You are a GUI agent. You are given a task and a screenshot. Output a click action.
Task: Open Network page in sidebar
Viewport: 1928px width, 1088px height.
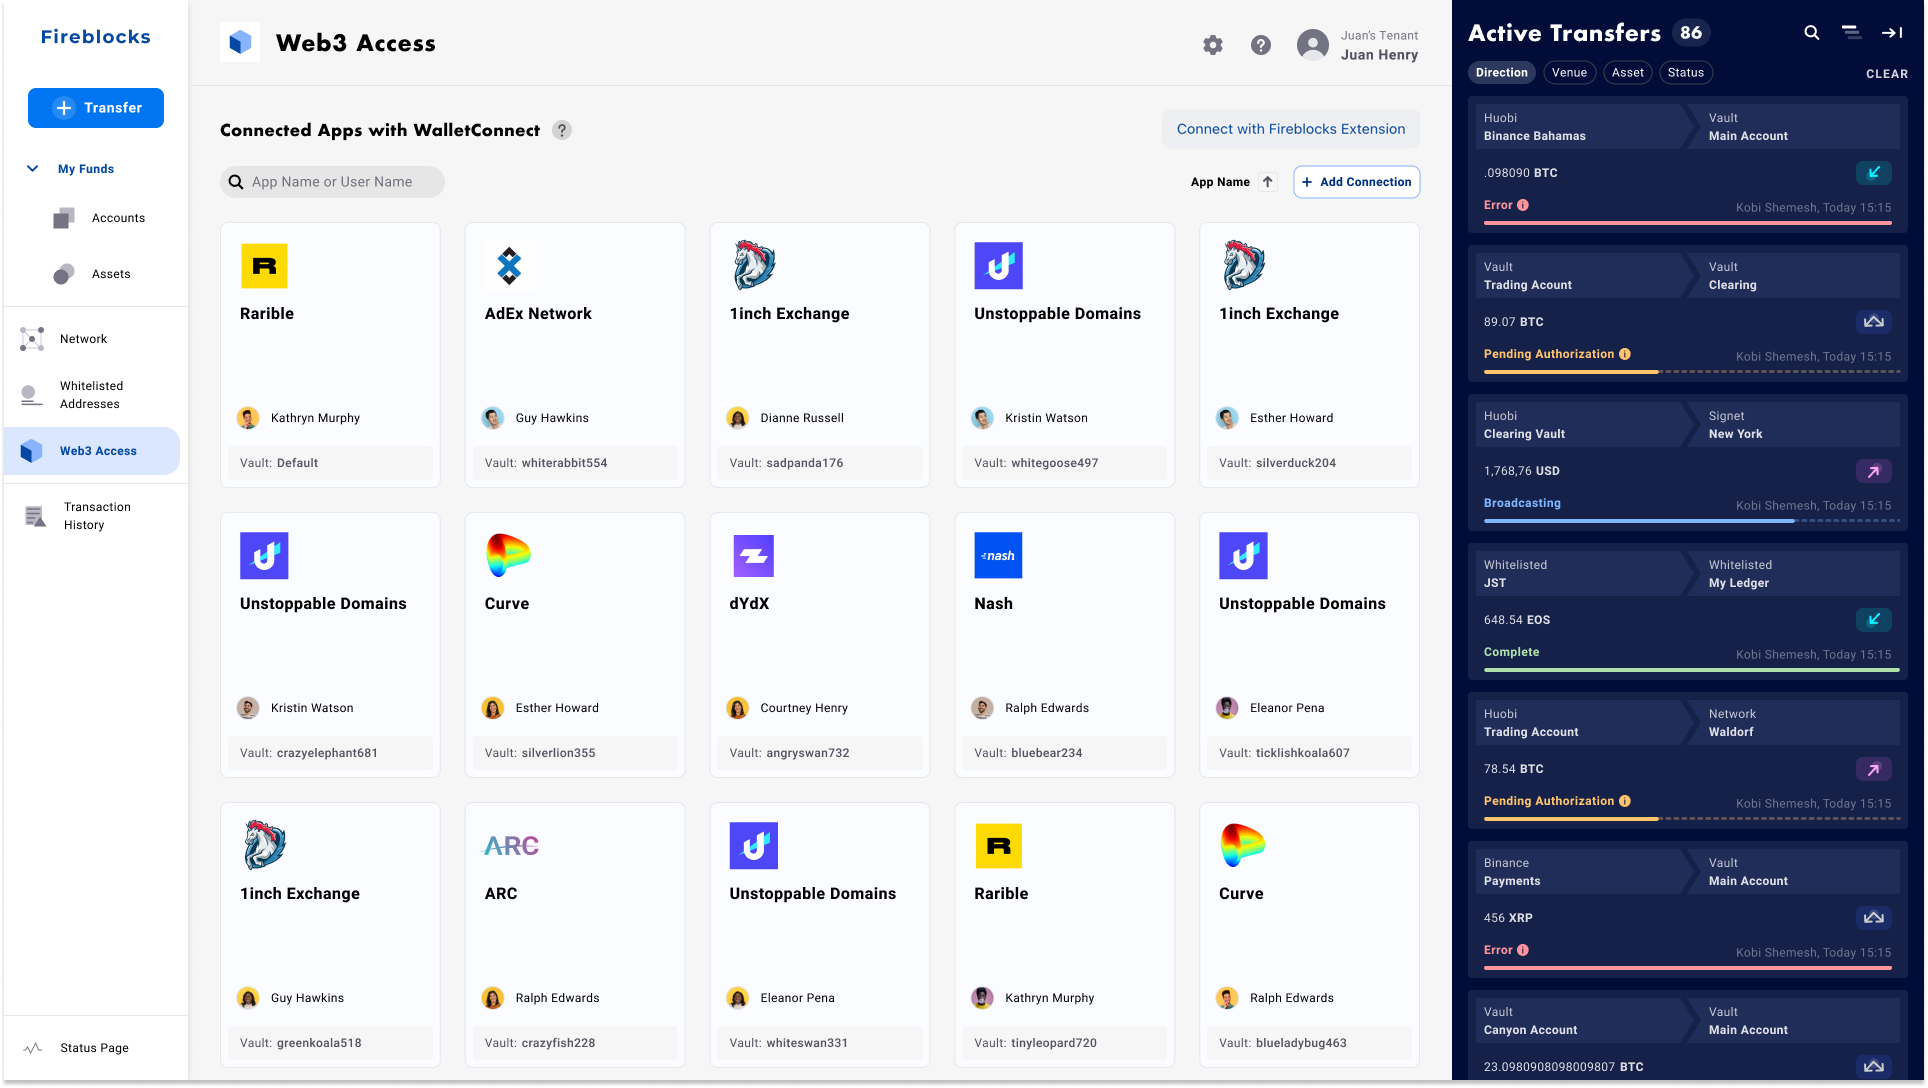pos(83,339)
